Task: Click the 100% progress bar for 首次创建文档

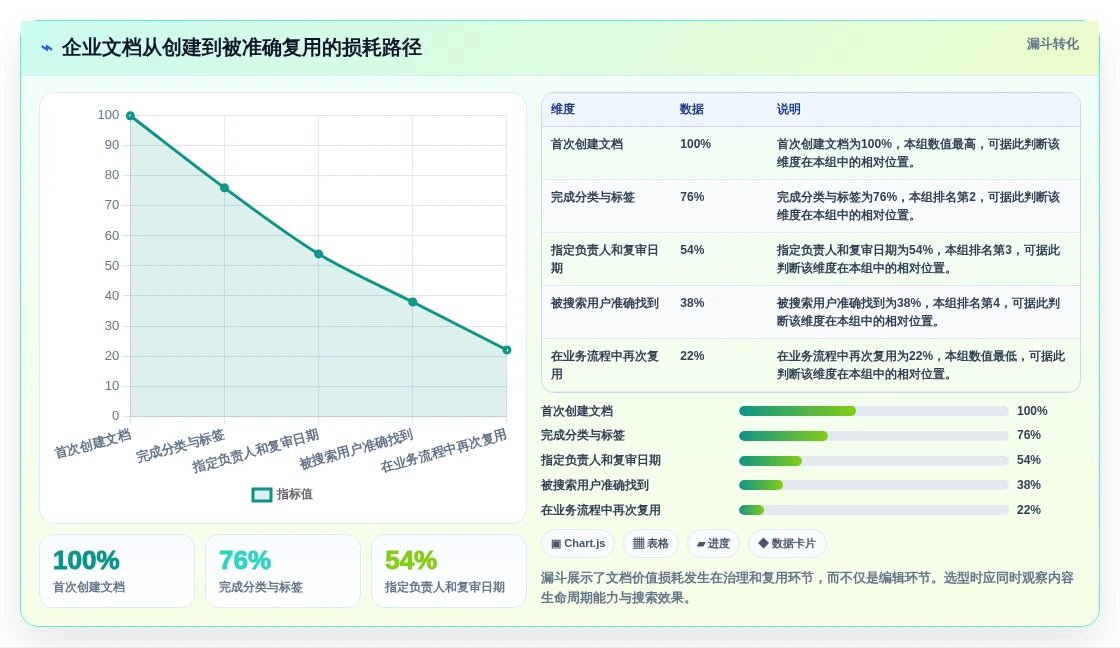Action: [x=874, y=412]
